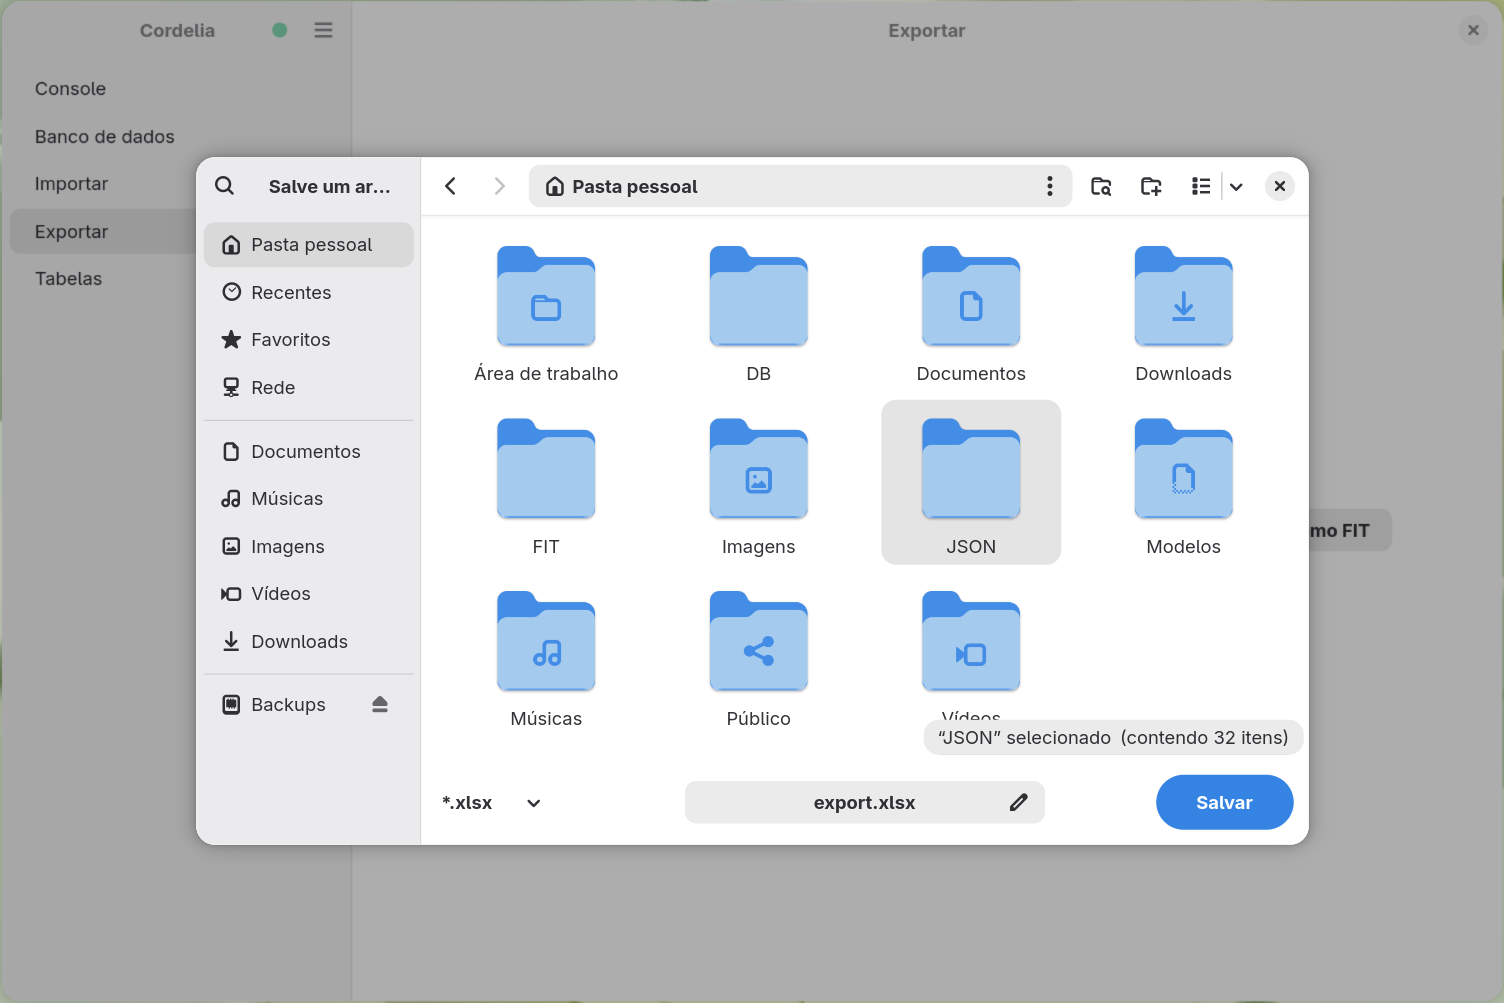1504x1003 pixels.
Task: Click the Salvar button
Action: [x=1225, y=802]
